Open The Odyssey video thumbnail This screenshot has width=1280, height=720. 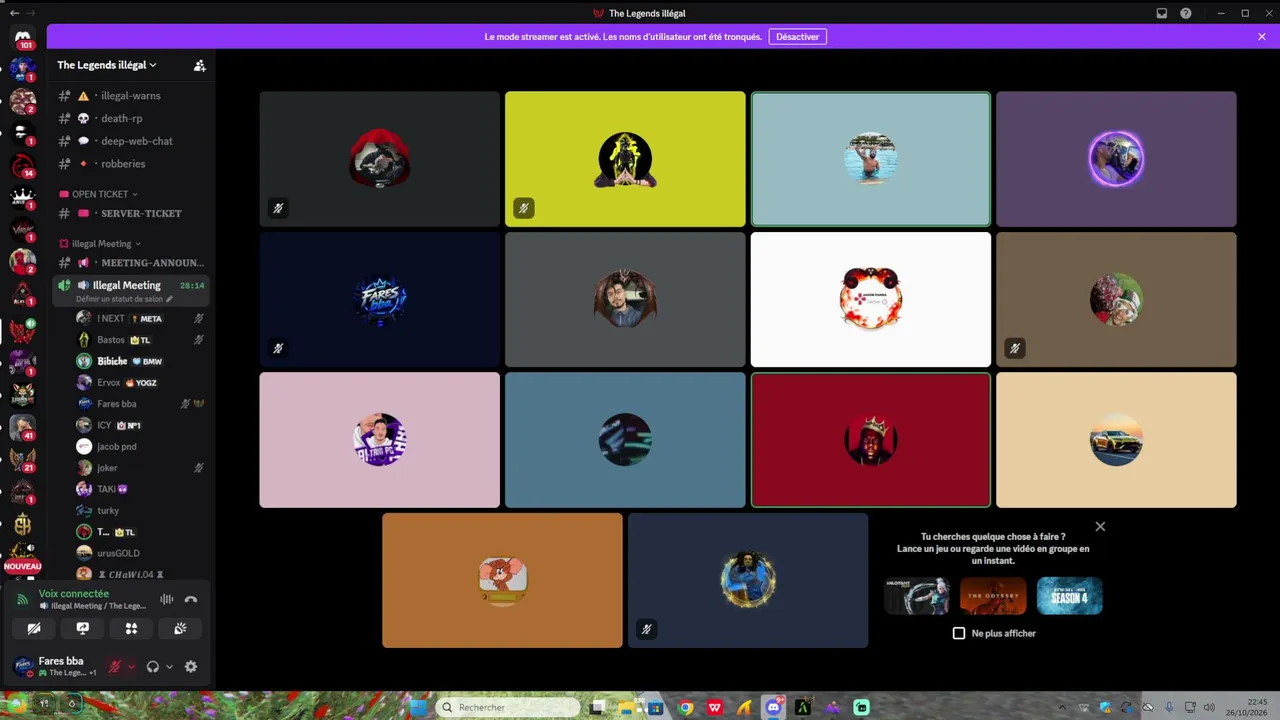(993, 596)
